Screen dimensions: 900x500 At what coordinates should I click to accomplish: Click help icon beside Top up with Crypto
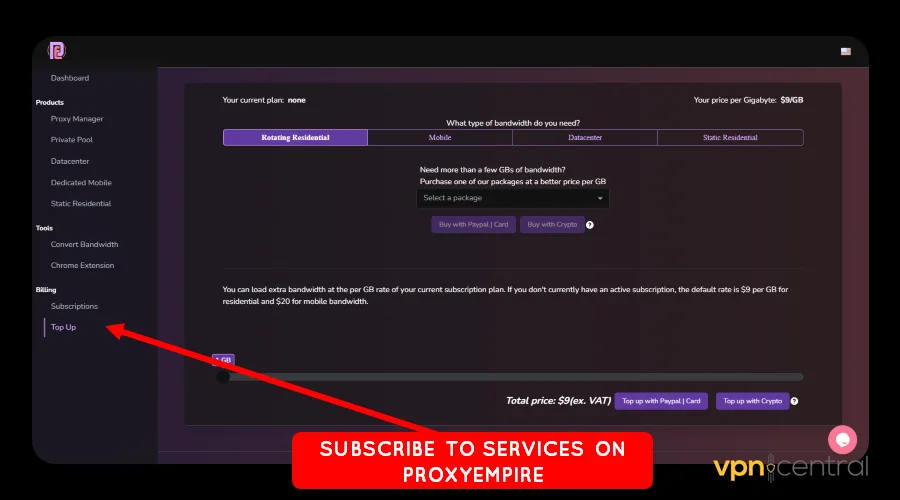point(794,401)
